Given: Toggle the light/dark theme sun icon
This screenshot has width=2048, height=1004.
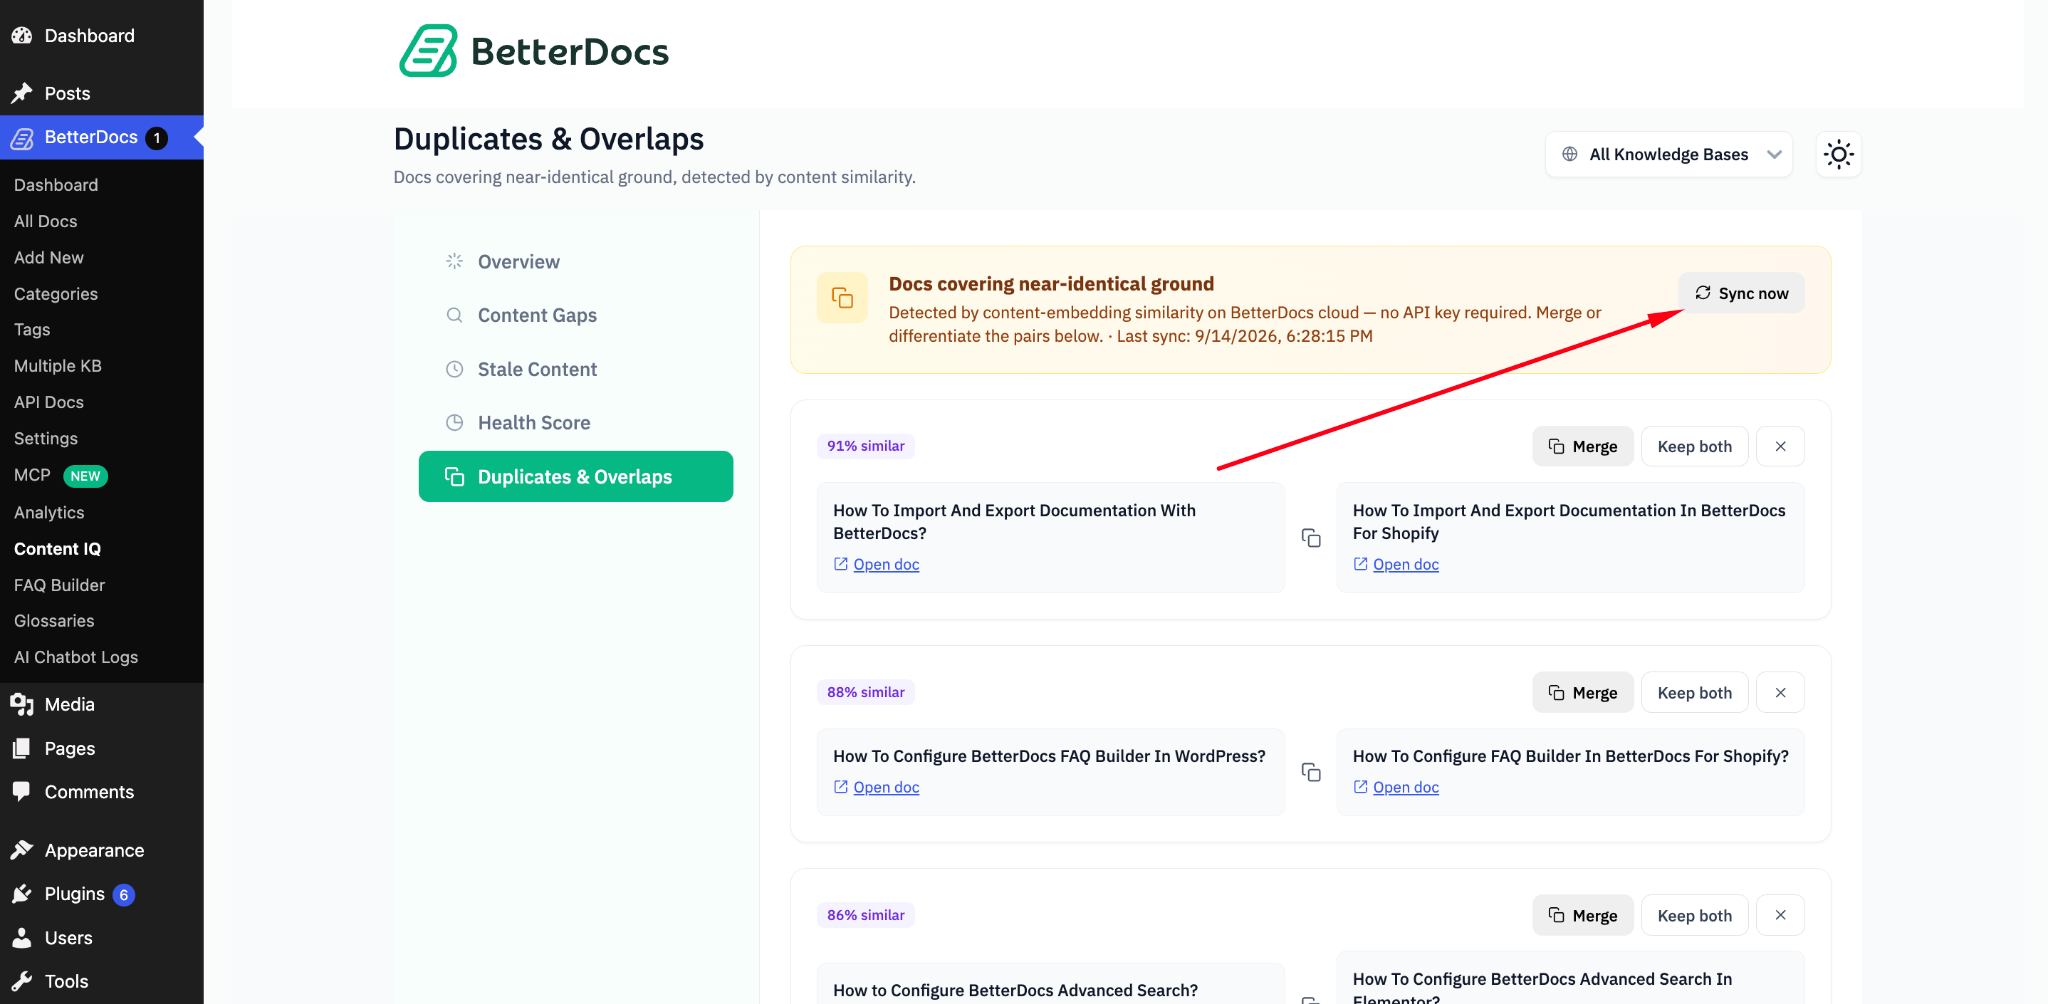Looking at the screenshot, I should pyautogui.click(x=1838, y=154).
